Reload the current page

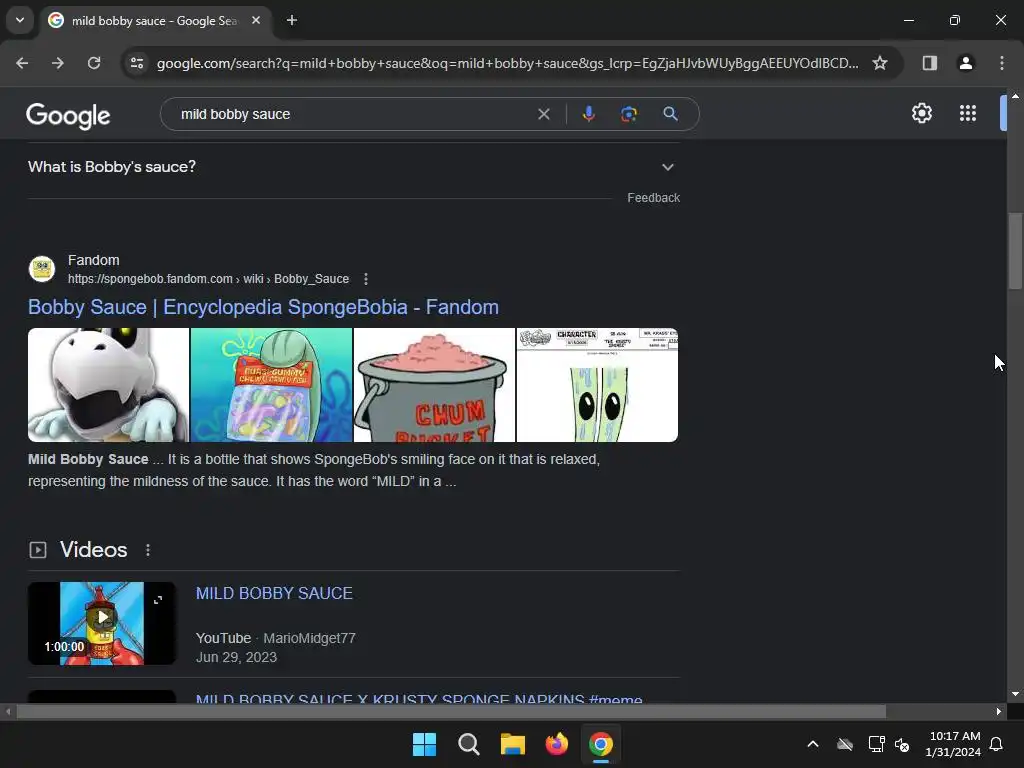tap(94, 63)
